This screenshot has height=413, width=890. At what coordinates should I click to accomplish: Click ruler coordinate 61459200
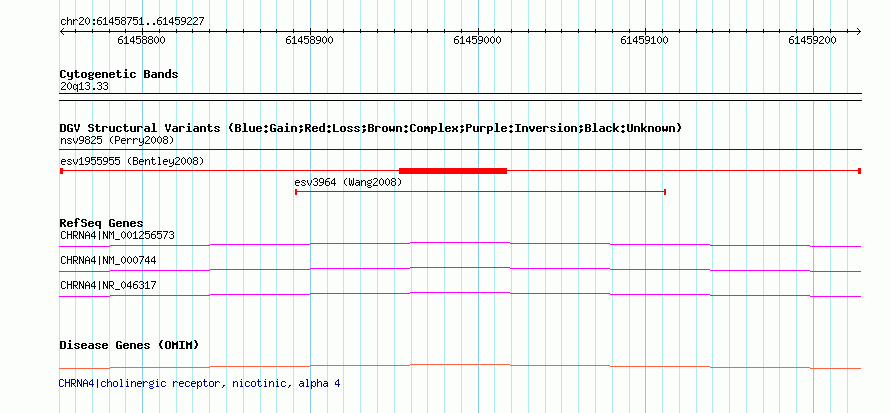[812, 40]
